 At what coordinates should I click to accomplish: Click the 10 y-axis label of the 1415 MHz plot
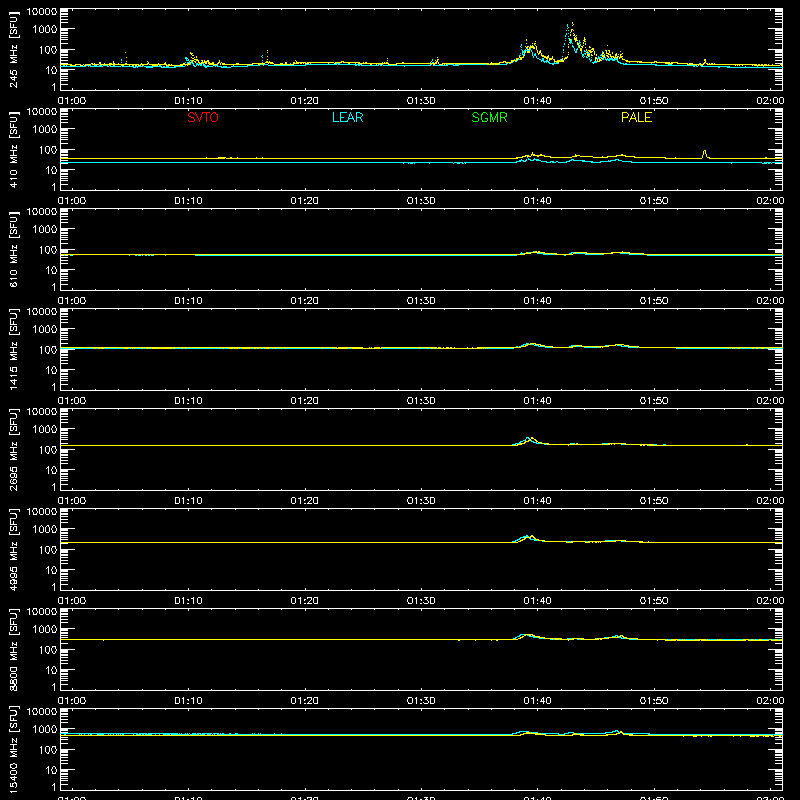(x=51, y=370)
